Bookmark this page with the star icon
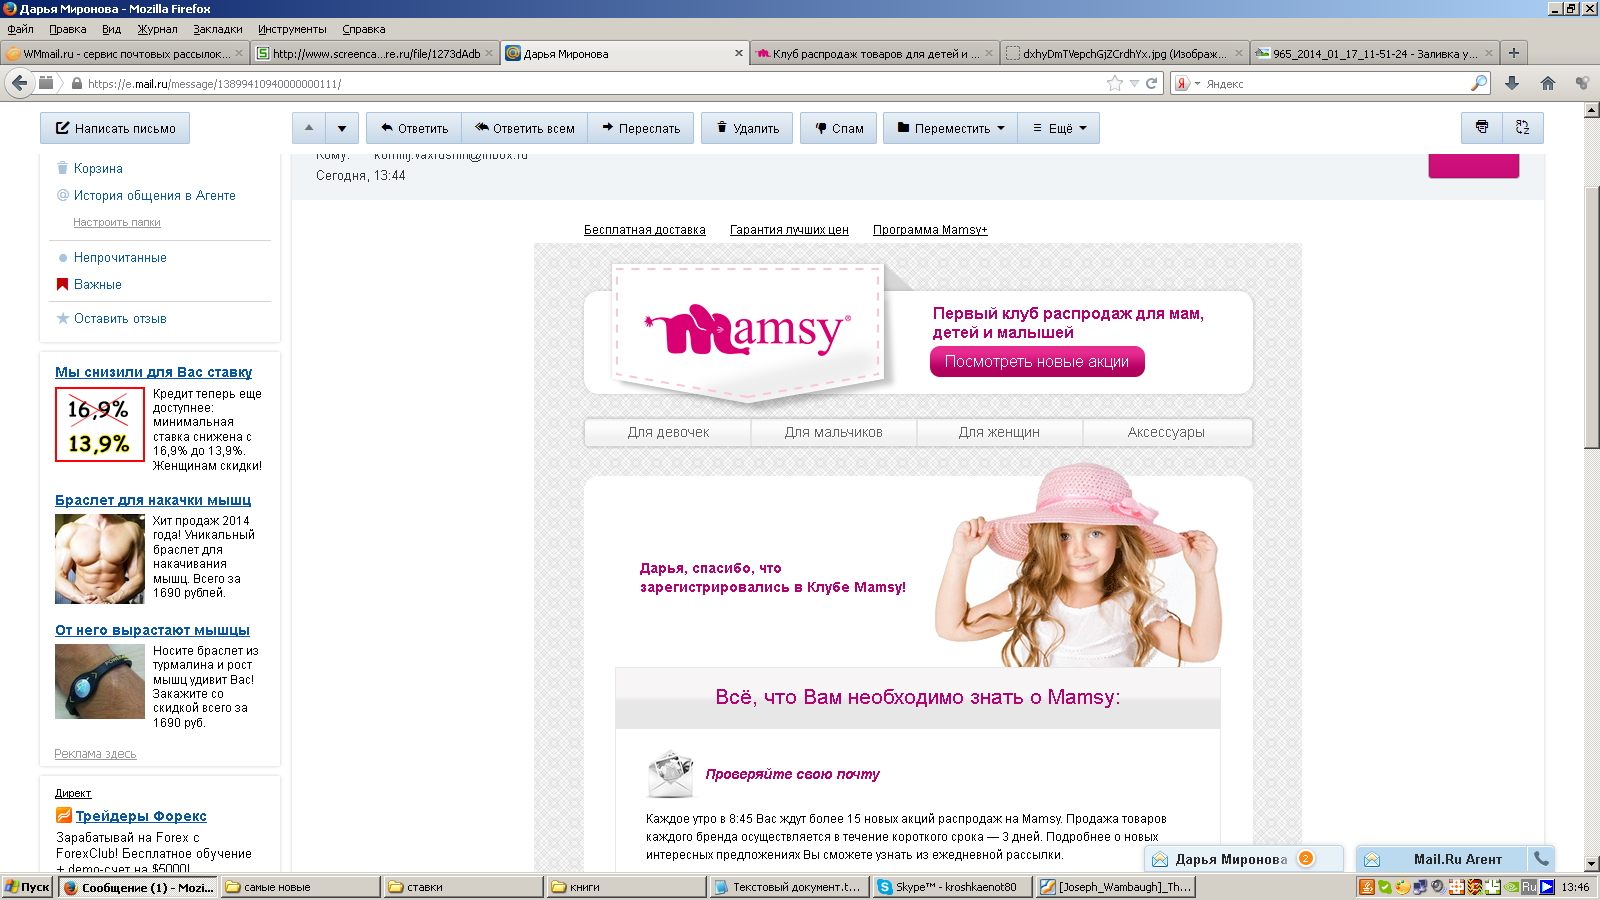 pos(1115,84)
